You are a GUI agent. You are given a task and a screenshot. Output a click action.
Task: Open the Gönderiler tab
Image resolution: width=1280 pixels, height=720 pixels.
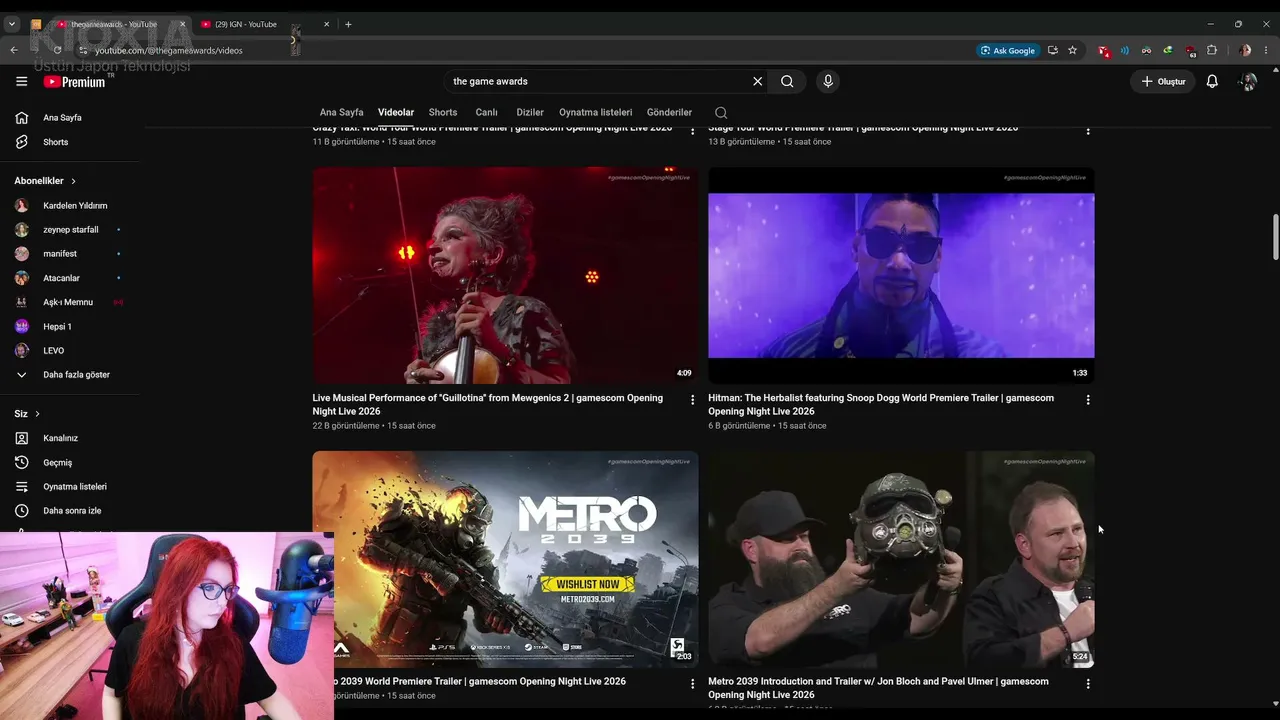[670, 112]
